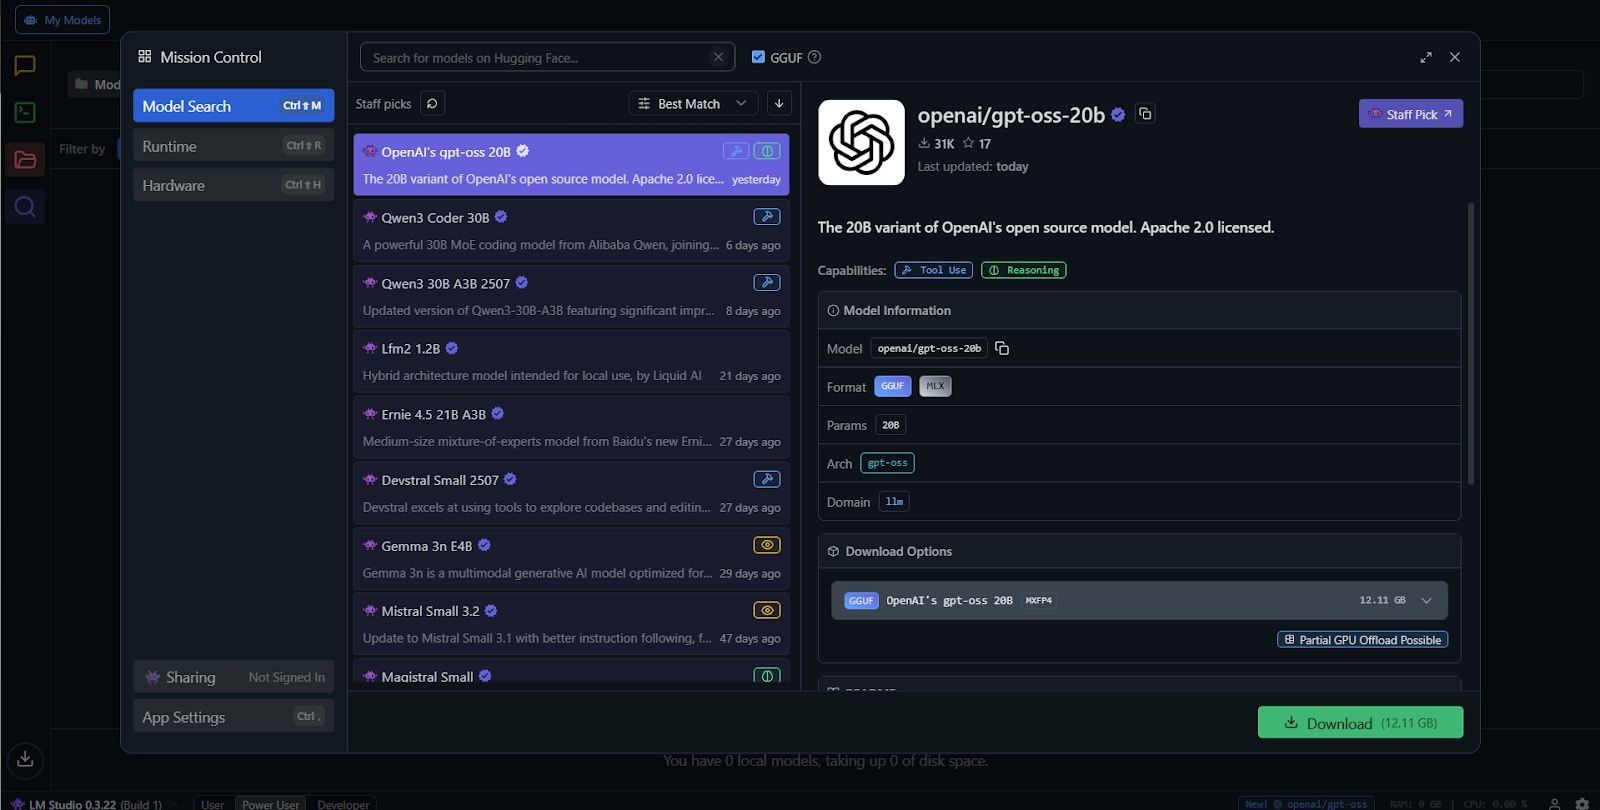This screenshot has width=1600, height=810.
Task: Click the reasoning icon on OpenAI's gpt-oss 20B row
Action: [x=767, y=151]
